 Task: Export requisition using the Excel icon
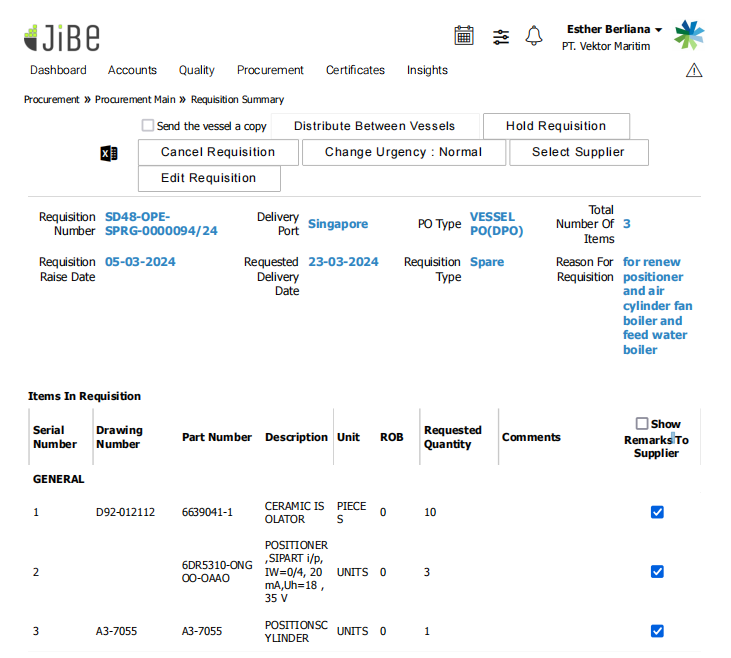tap(109, 153)
